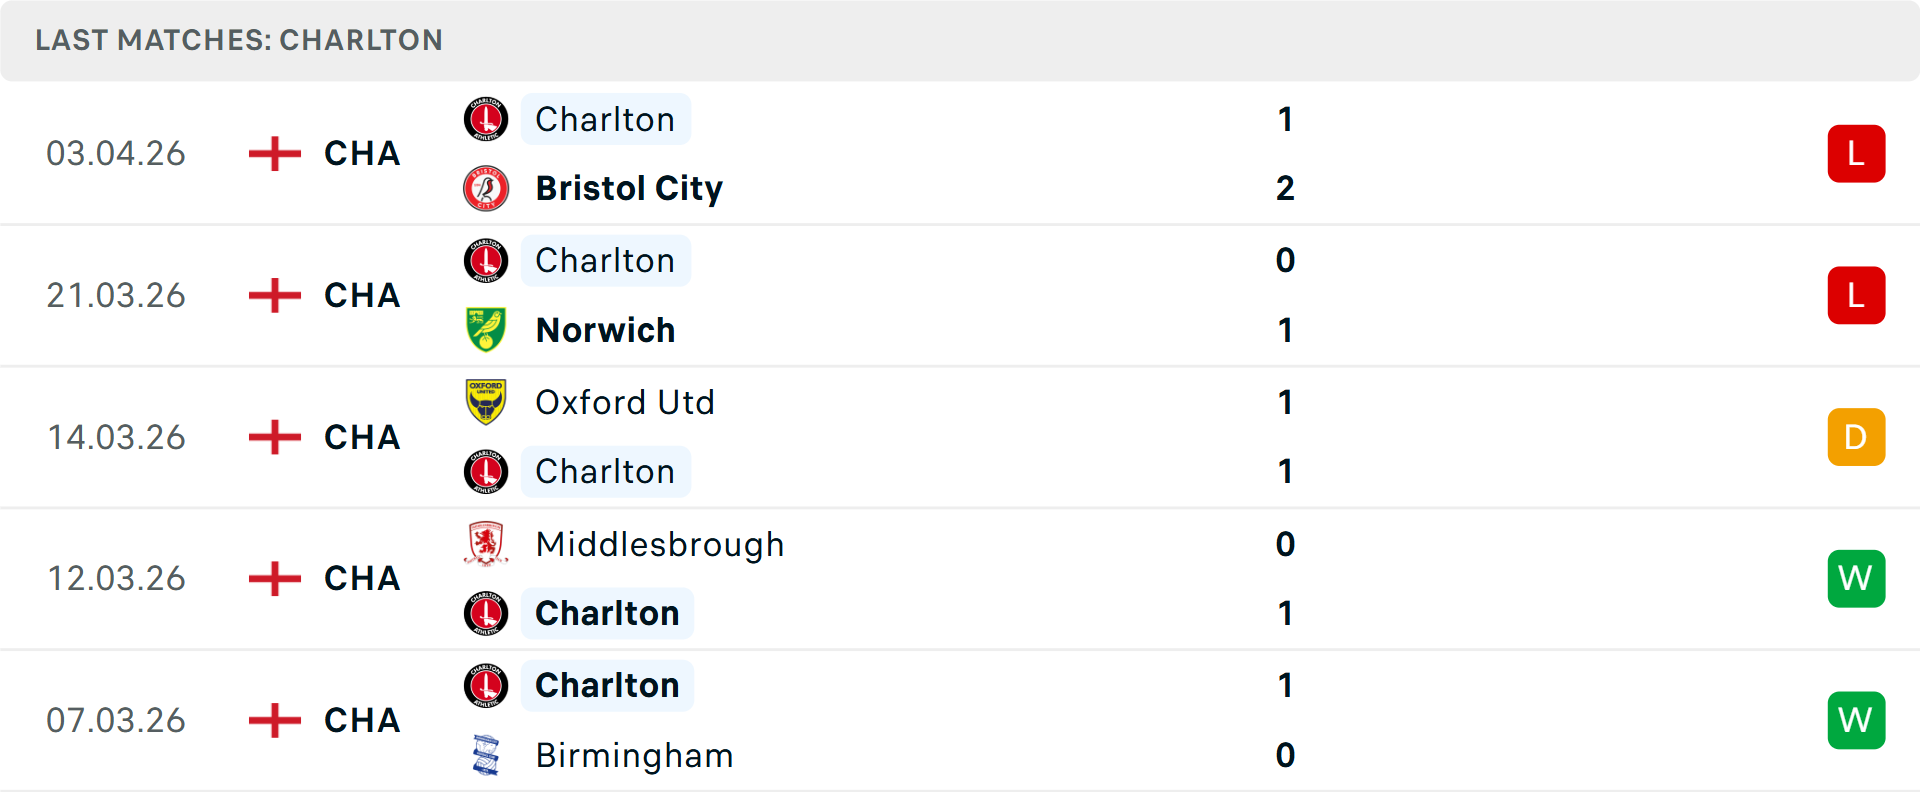Click the Norwich canary club badge
This screenshot has width=1920, height=792.
486,330
